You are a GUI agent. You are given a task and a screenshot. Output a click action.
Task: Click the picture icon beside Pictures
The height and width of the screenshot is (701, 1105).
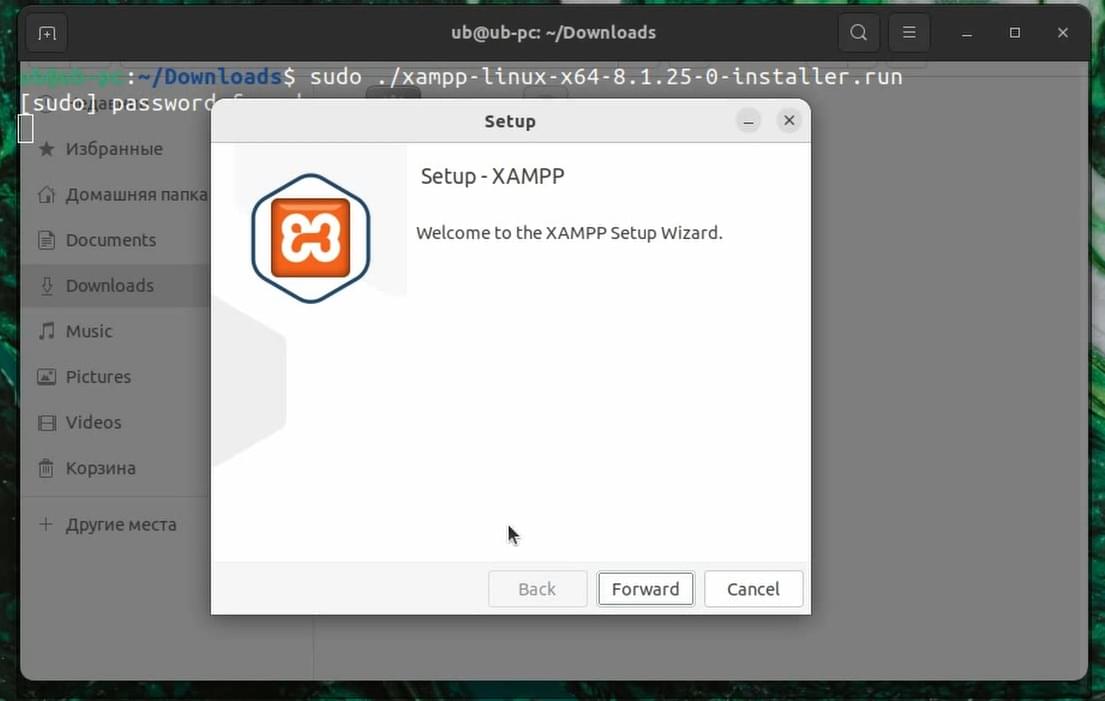click(47, 377)
